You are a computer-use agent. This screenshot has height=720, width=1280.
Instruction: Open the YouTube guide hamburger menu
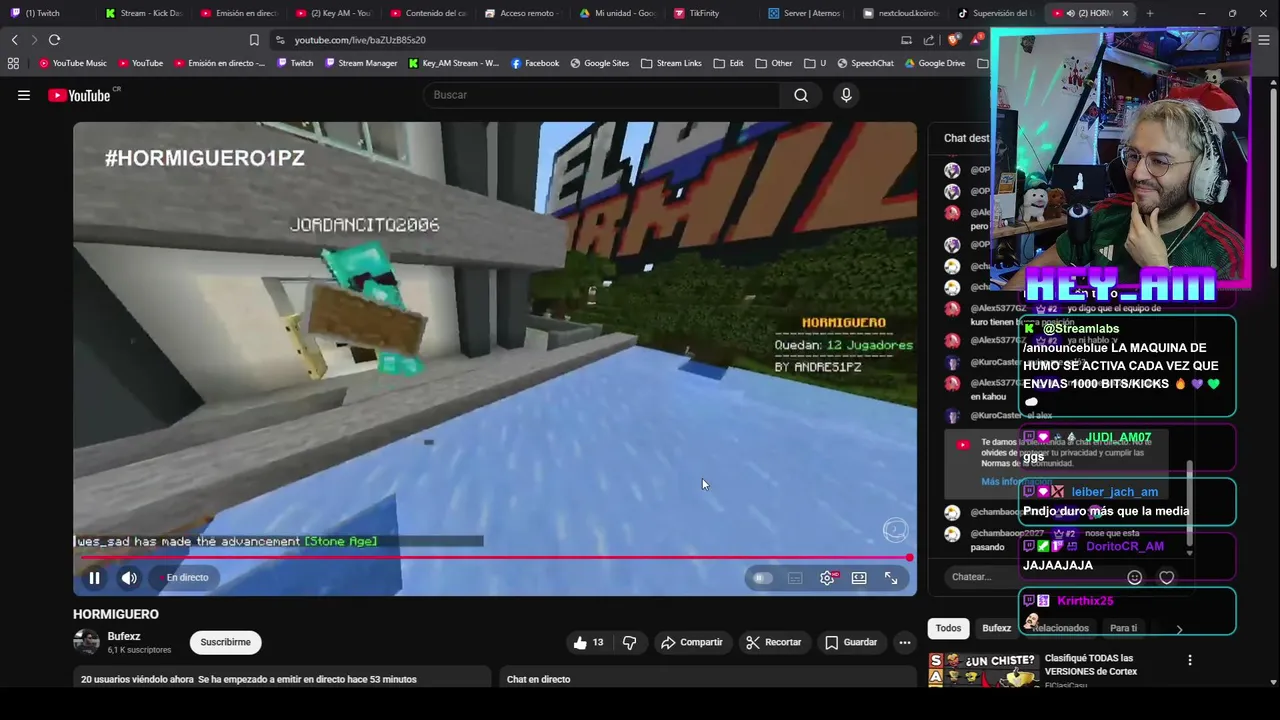coord(24,95)
